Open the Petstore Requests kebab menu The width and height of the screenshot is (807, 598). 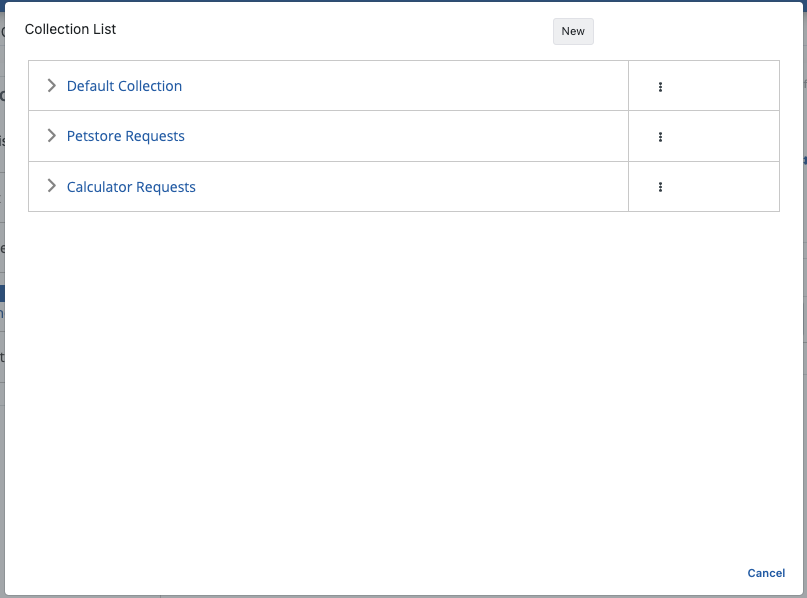pos(660,137)
